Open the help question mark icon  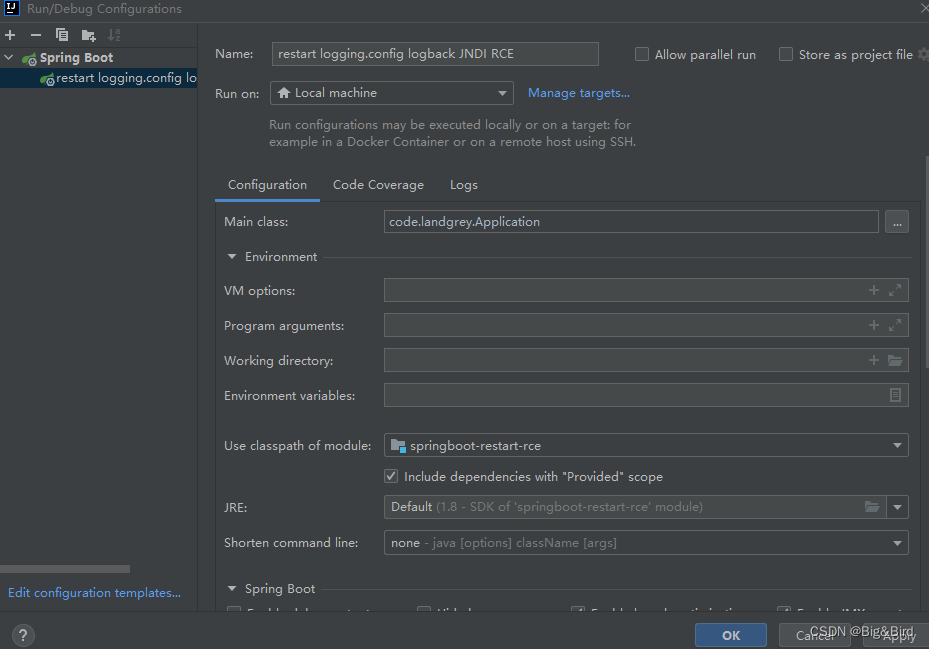point(22,635)
